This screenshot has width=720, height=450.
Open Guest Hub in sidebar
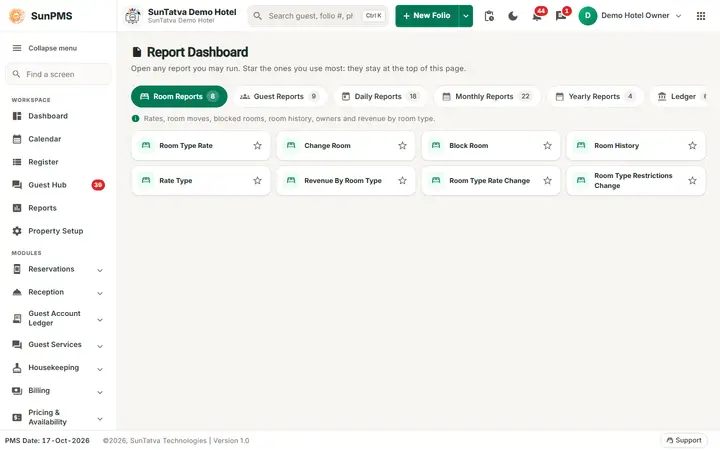58,185
